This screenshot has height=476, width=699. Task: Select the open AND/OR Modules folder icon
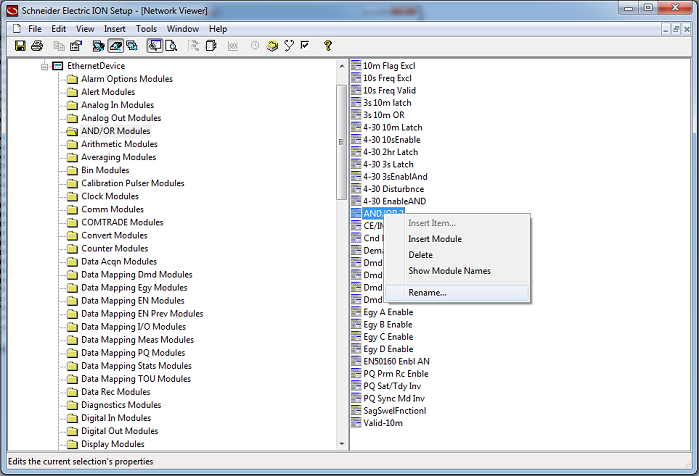tap(72, 131)
